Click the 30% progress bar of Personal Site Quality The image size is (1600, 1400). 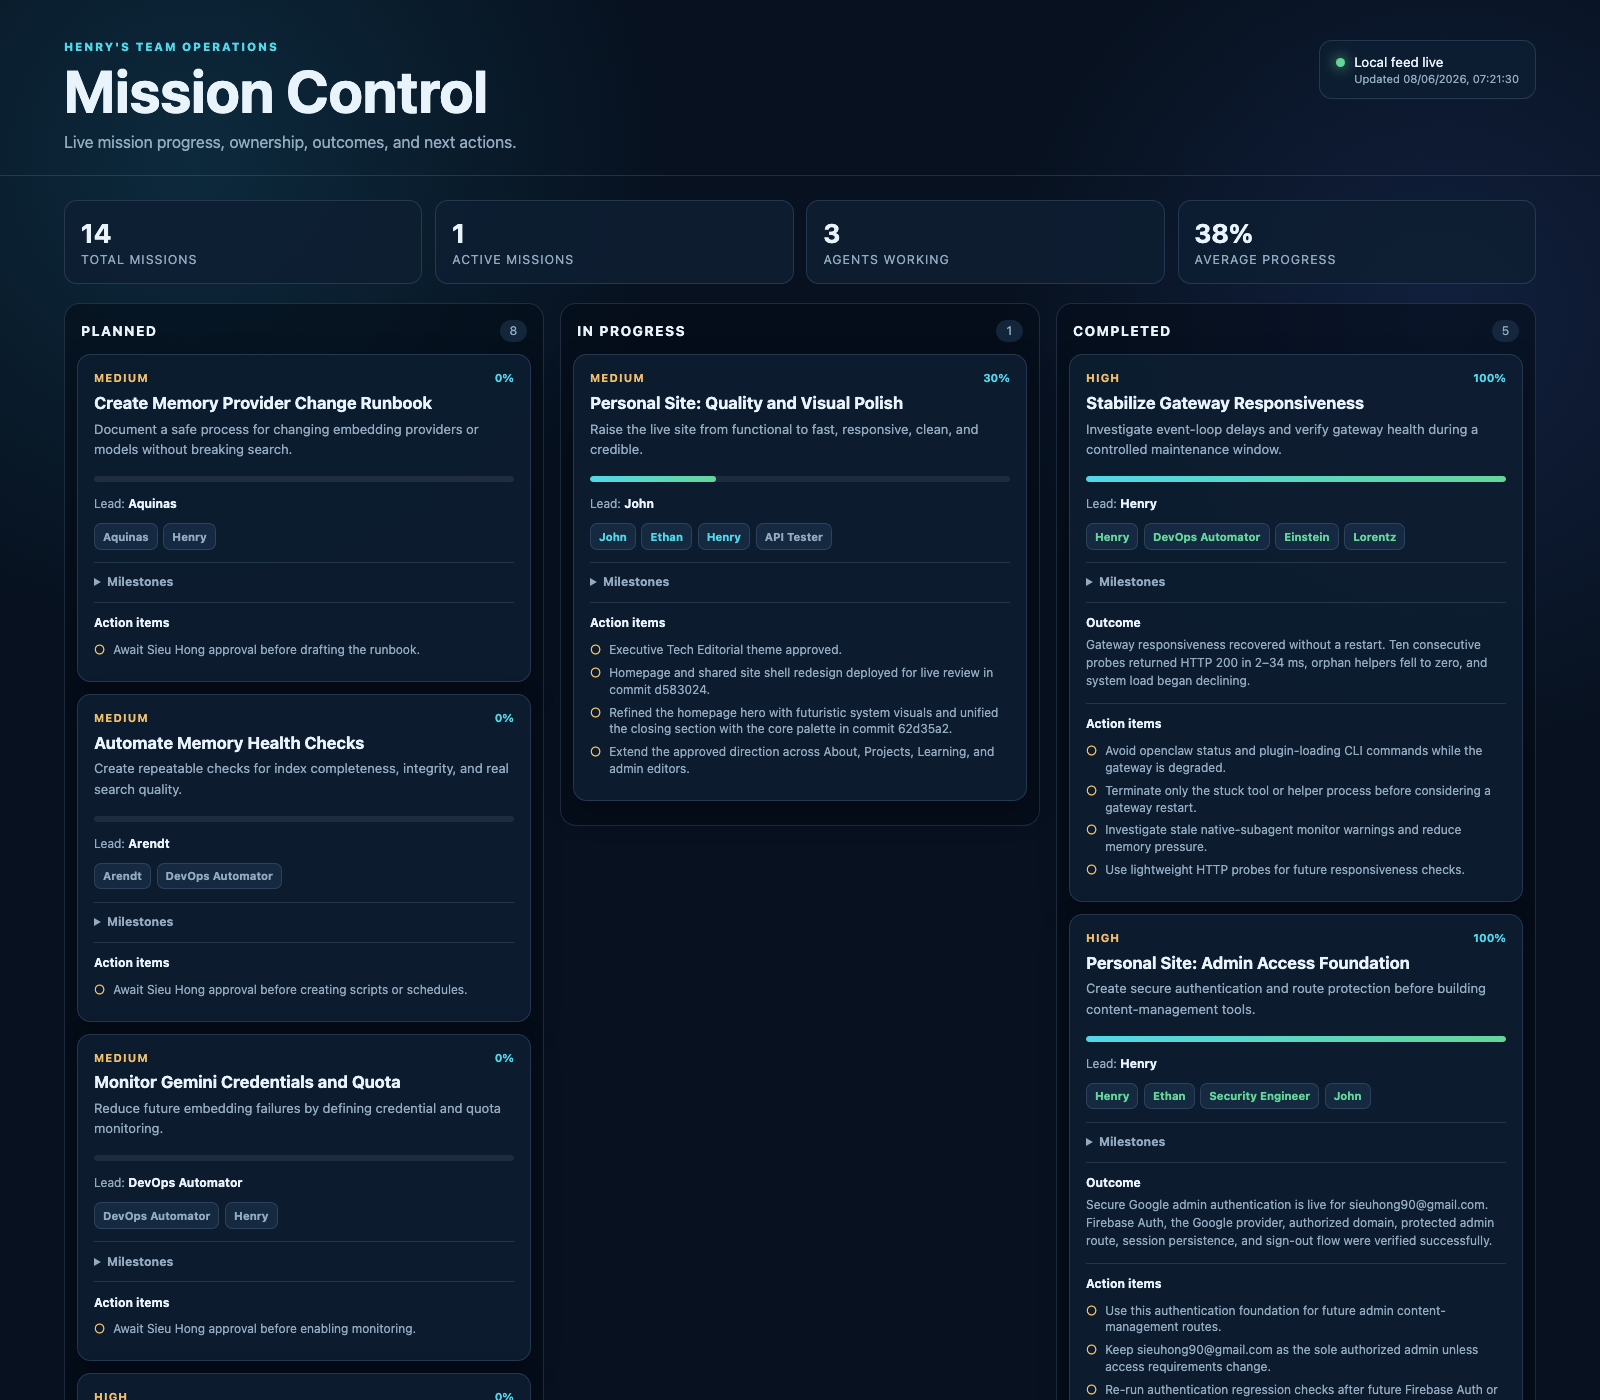click(x=800, y=479)
